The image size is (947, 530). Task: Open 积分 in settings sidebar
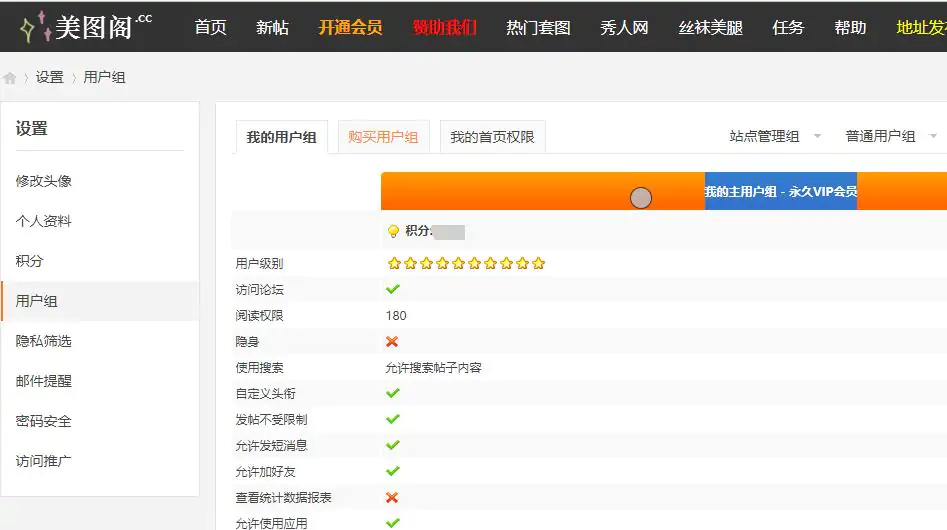[30, 261]
